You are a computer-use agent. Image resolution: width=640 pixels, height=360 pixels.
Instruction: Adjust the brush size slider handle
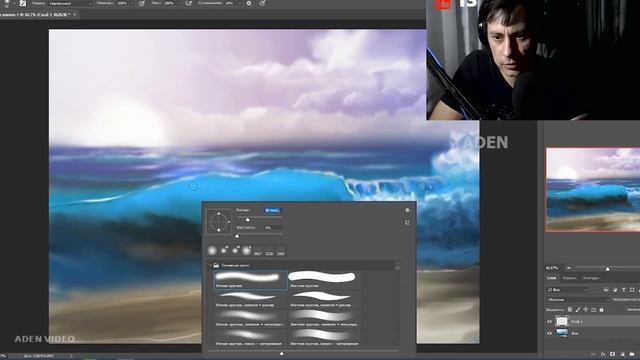pyautogui.click(x=247, y=220)
